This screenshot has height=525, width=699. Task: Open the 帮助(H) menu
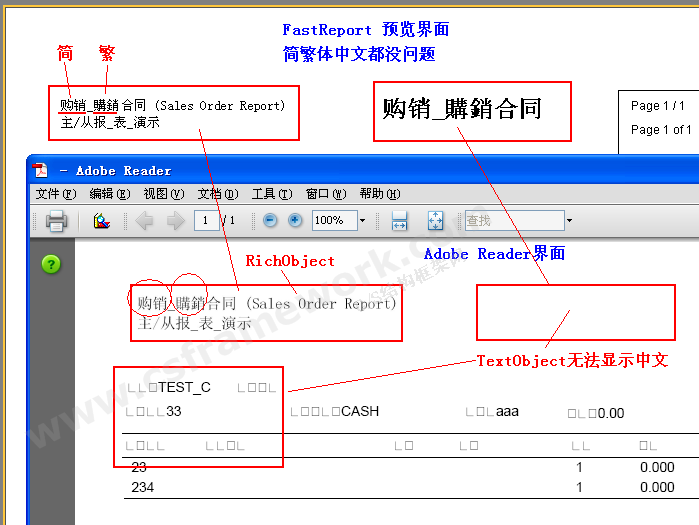[379, 194]
